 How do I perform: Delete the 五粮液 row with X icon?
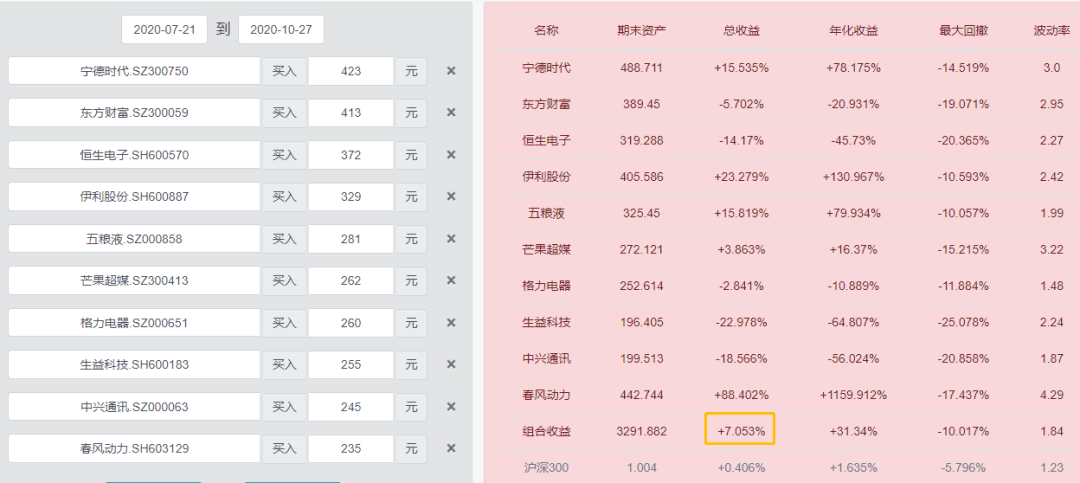click(x=451, y=239)
